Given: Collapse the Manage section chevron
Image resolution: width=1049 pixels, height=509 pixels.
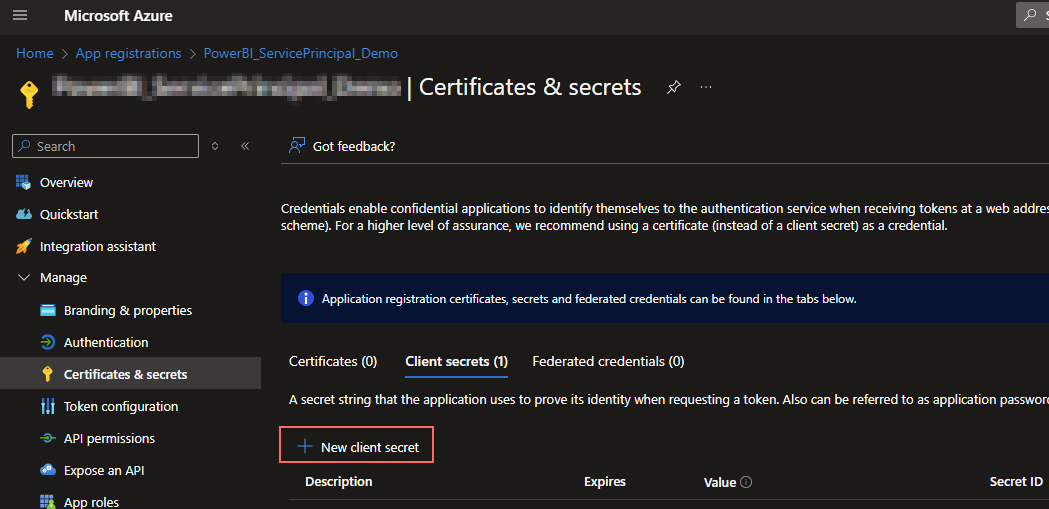Looking at the screenshot, I should [23, 278].
